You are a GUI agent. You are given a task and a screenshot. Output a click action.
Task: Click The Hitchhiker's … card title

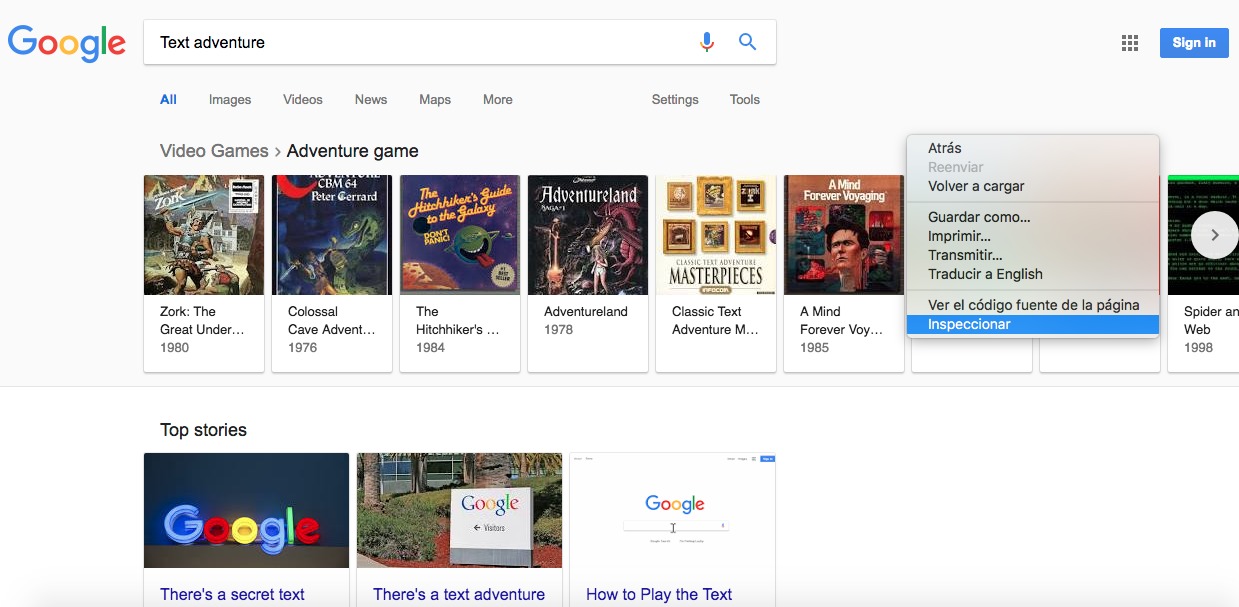pos(458,320)
